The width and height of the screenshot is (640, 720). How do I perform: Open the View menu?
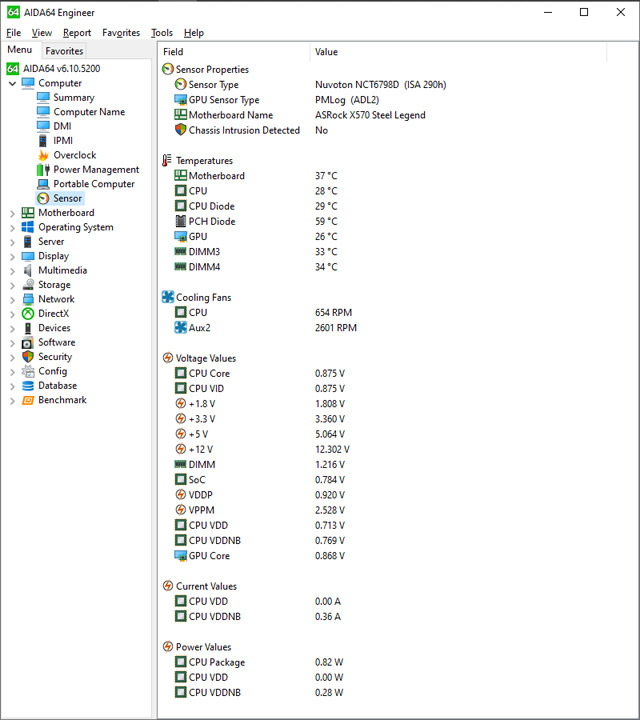coord(41,33)
